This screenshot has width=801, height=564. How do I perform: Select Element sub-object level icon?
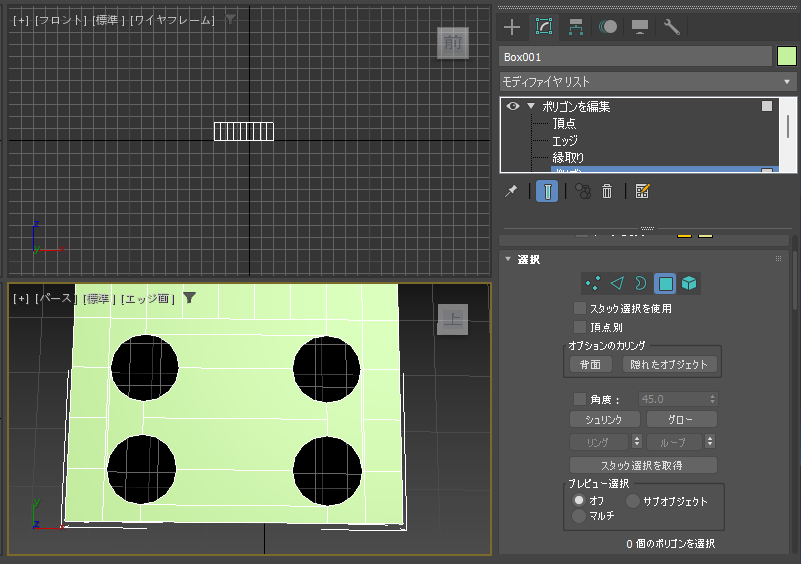click(x=689, y=284)
